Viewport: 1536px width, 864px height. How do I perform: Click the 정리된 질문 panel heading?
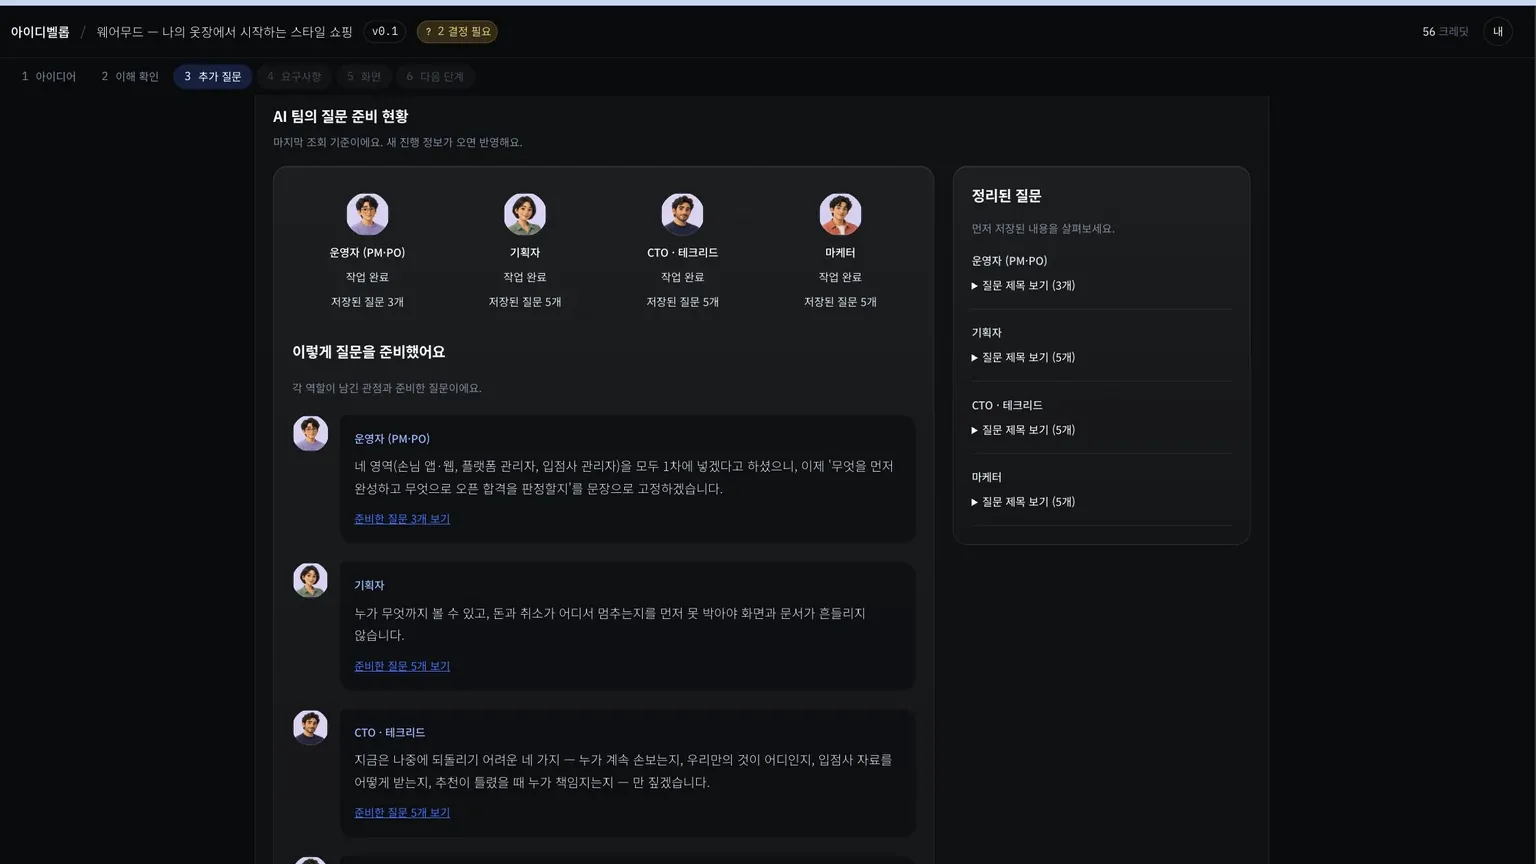(x=1006, y=196)
